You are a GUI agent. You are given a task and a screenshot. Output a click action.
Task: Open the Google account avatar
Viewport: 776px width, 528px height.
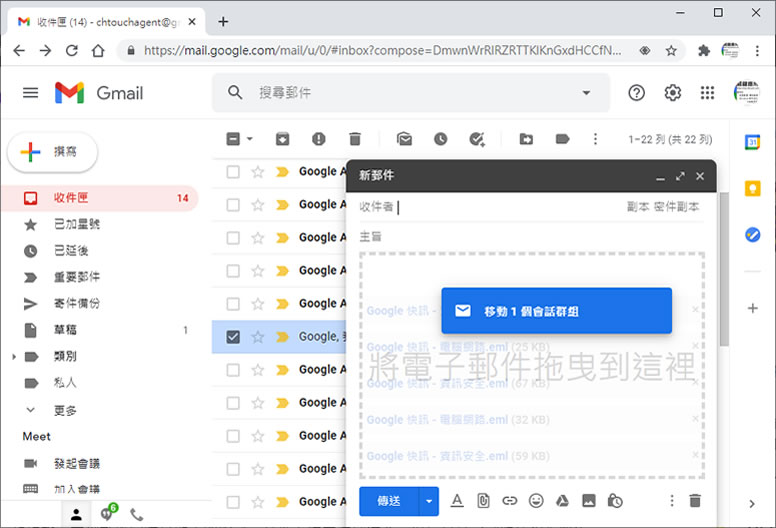pos(747,93)
